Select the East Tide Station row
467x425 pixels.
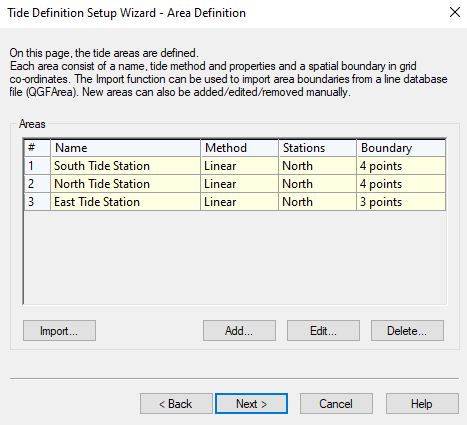(x=235, y=202)
